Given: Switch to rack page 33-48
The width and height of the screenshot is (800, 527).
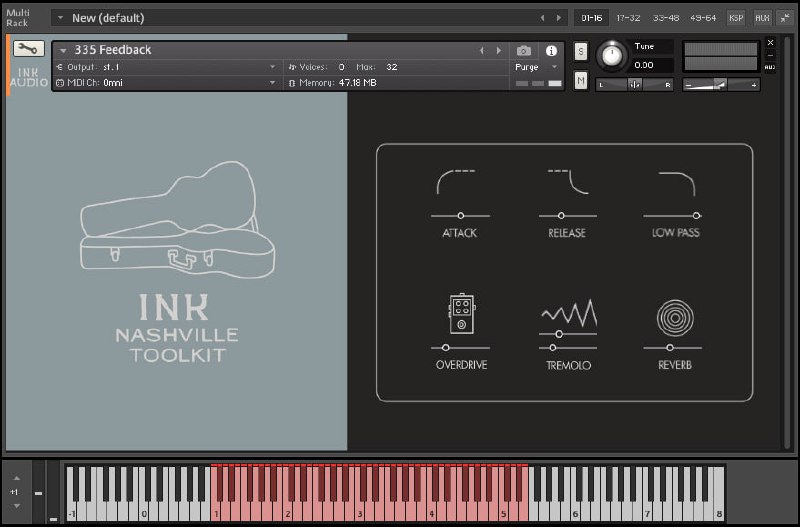Looking at the screenshot, I should pyautogui.click(x=665, y=17).
